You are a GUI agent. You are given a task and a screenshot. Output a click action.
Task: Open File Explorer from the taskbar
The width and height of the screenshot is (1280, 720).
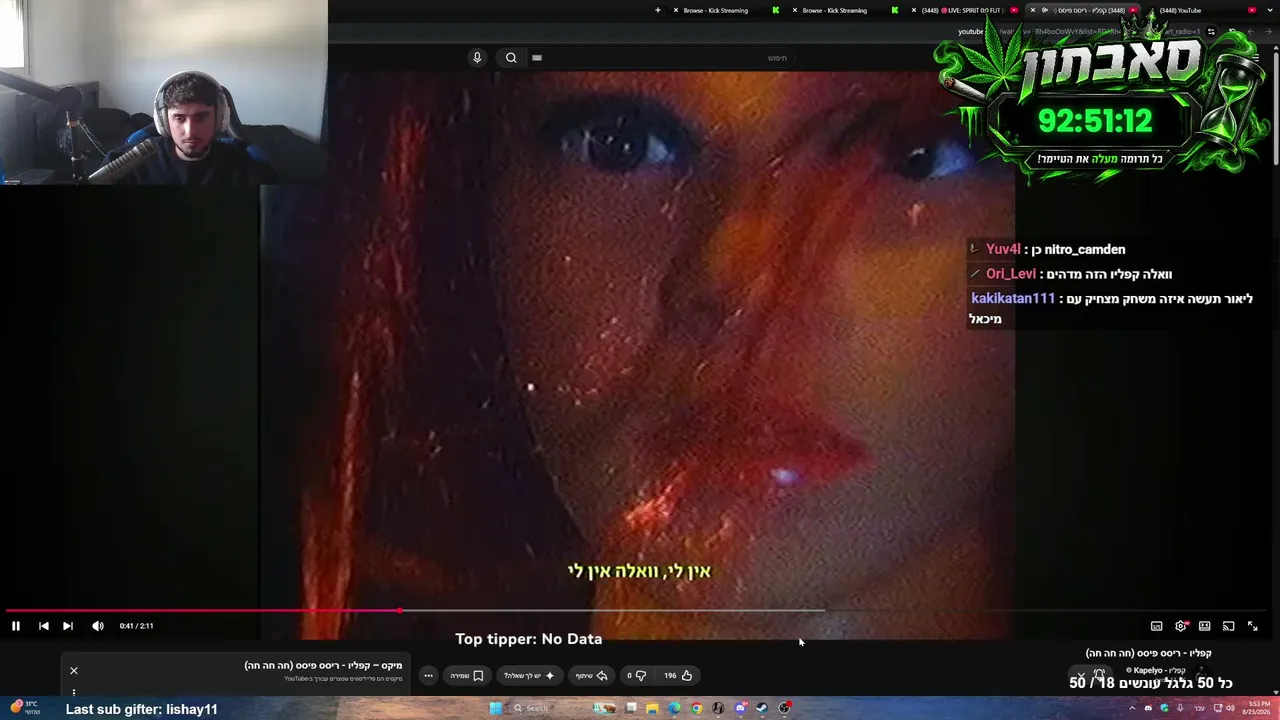652,708
